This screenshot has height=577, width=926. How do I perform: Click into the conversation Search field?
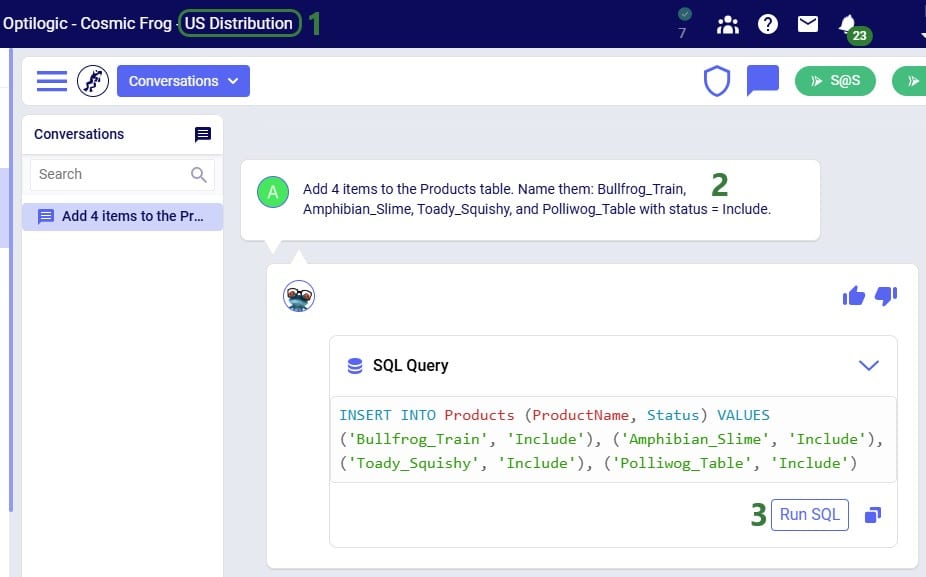tap(122, 174)
